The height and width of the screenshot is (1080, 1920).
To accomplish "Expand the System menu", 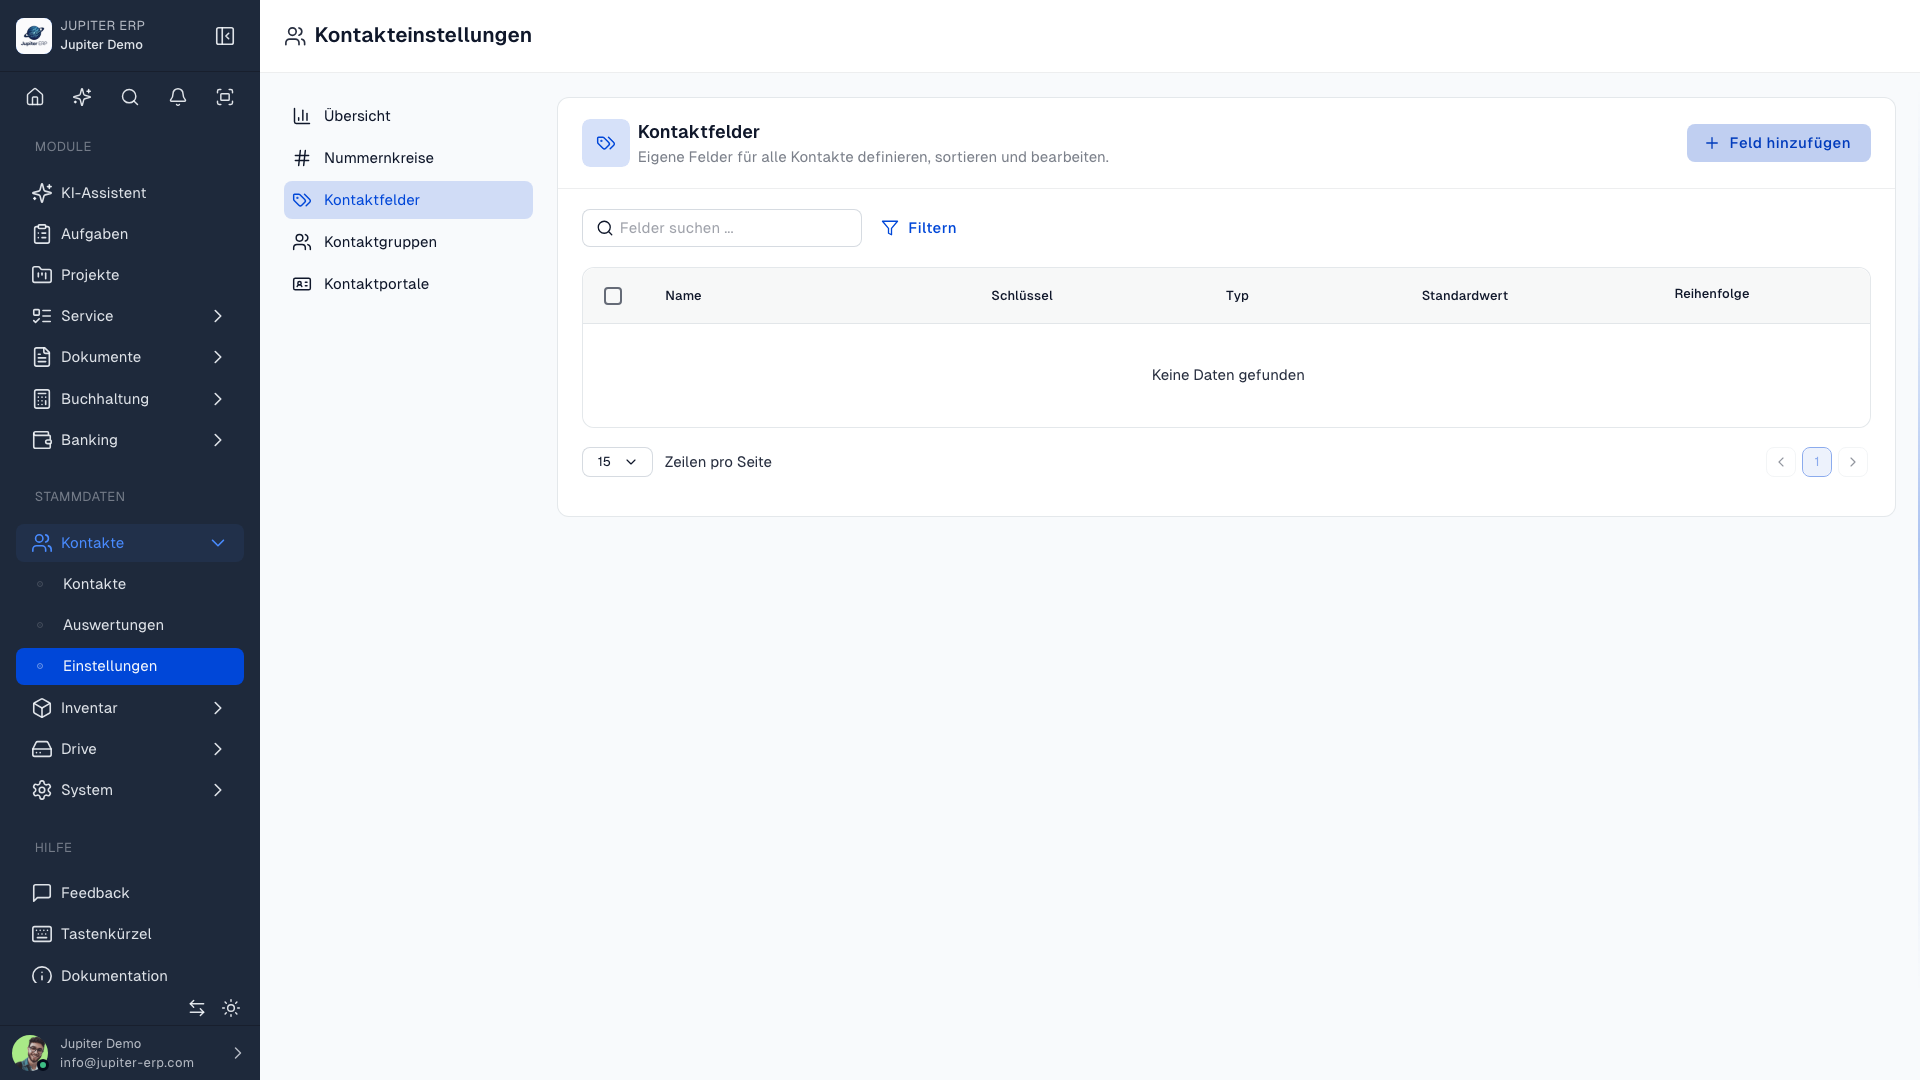I will click(x=130, y=790).
